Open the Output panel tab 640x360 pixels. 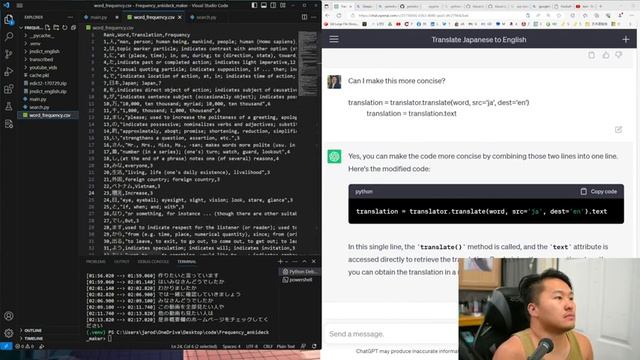[121, 262]
